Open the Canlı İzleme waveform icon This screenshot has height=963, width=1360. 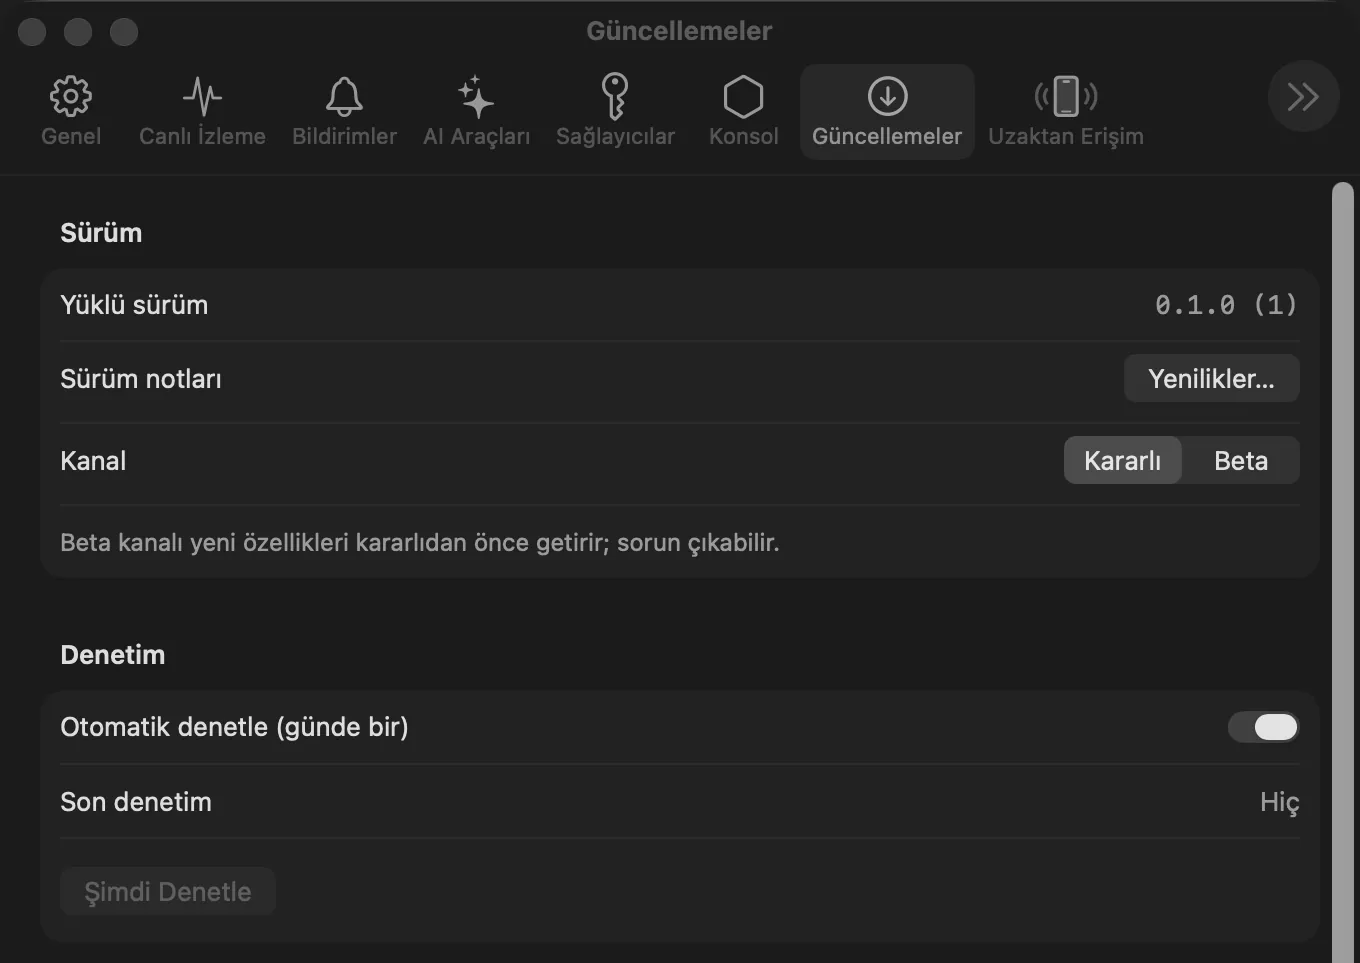202,97
